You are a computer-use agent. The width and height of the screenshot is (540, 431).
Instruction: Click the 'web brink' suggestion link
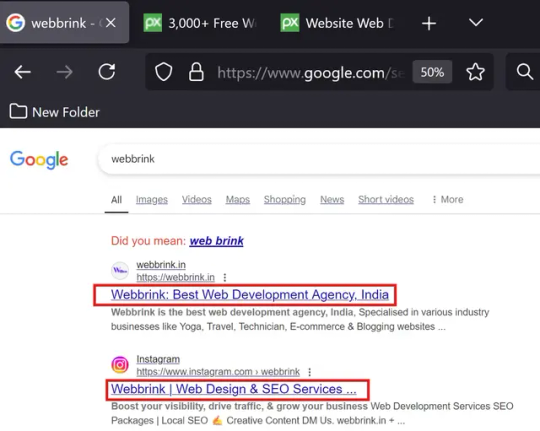coord(216,241)
